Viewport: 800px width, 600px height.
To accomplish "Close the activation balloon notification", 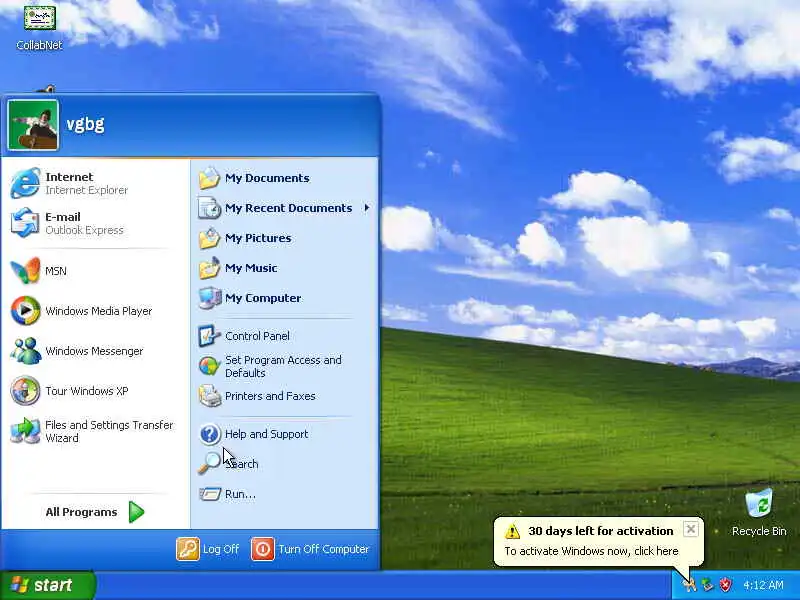I will (x=690, y=529).
